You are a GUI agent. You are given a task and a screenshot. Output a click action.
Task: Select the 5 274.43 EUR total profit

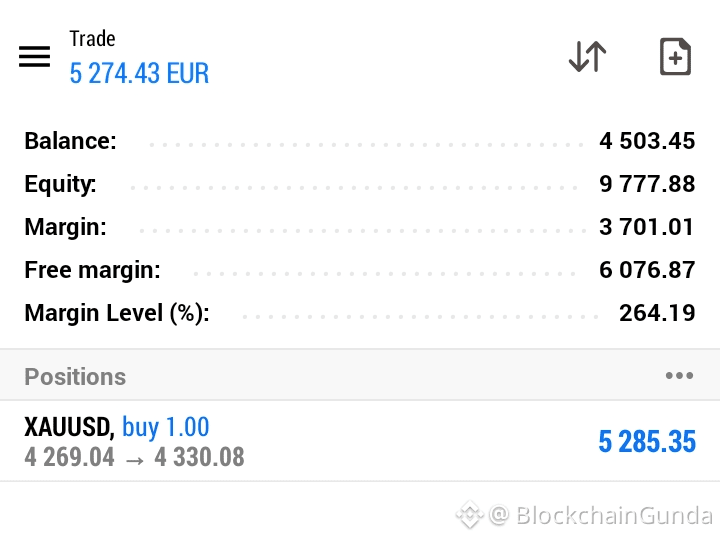(139, 73)
